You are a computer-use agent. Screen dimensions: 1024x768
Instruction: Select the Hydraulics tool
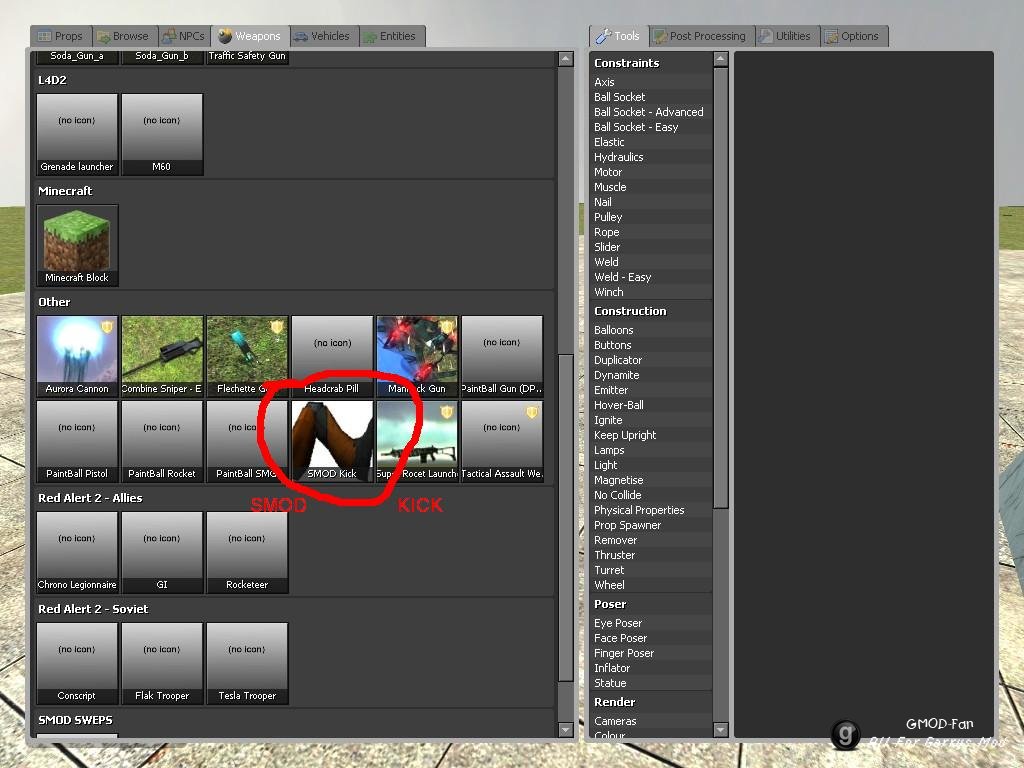(650, 157)
